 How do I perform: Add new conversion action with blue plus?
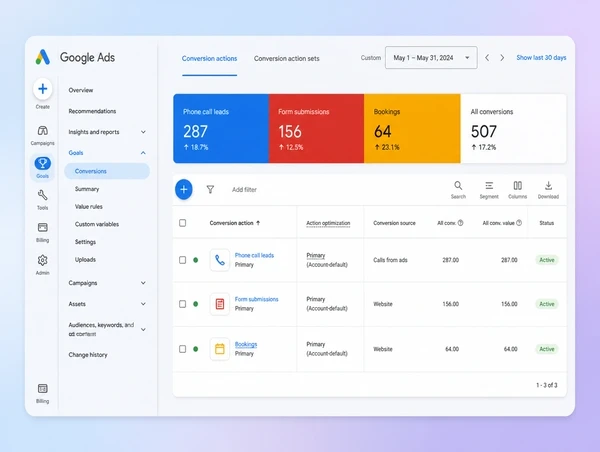tap(184, 189)
